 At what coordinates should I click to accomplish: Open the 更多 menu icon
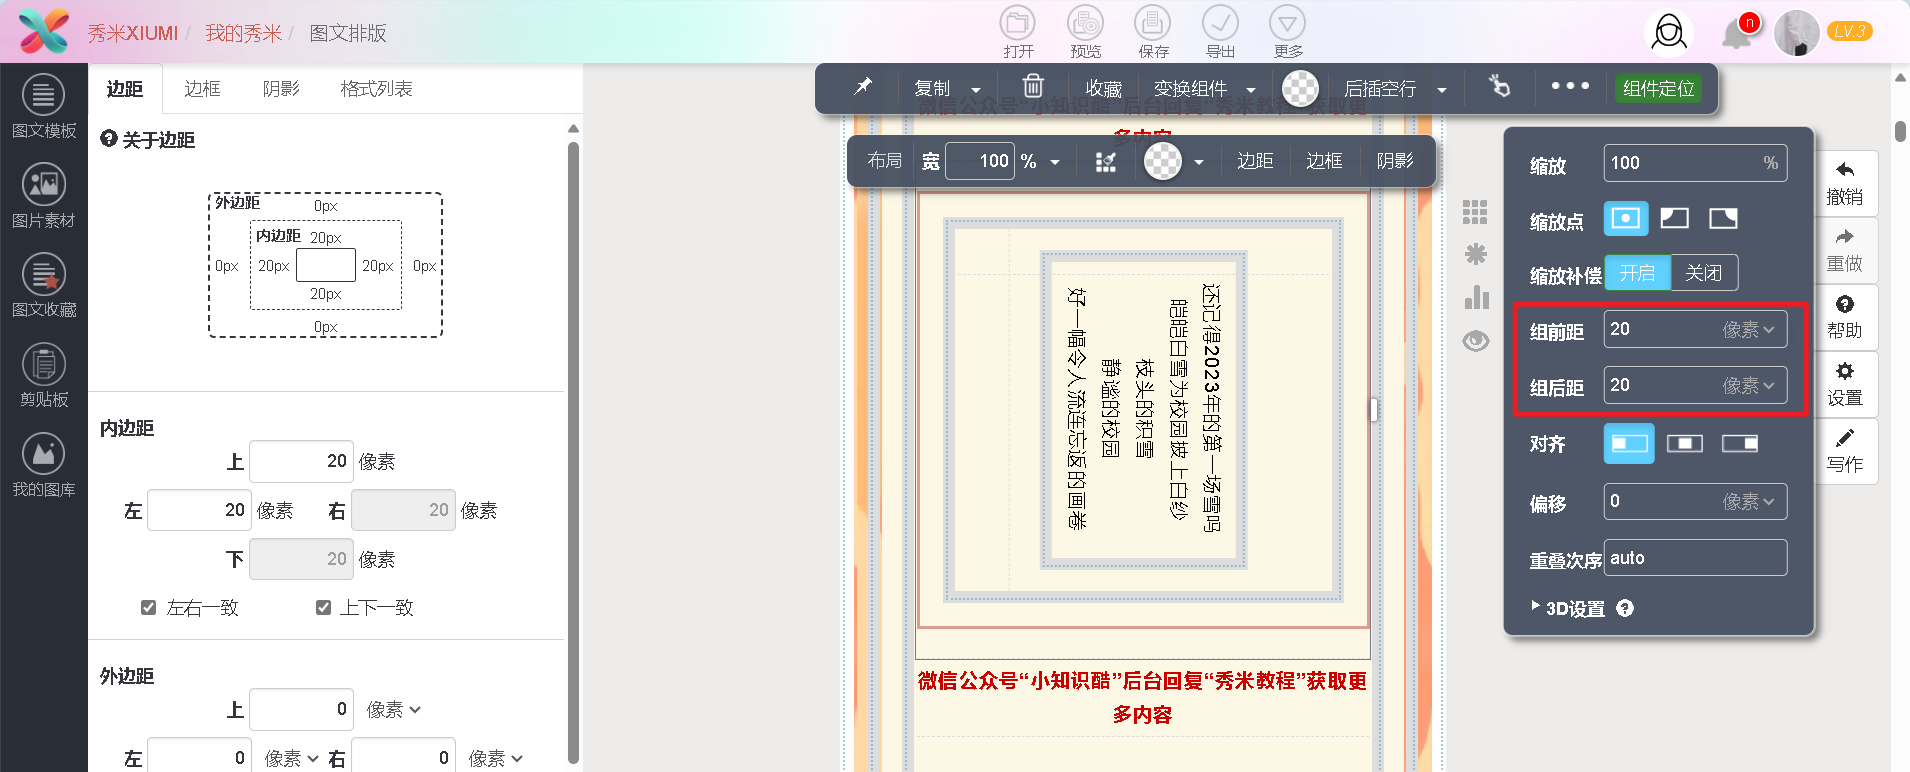1288,24
